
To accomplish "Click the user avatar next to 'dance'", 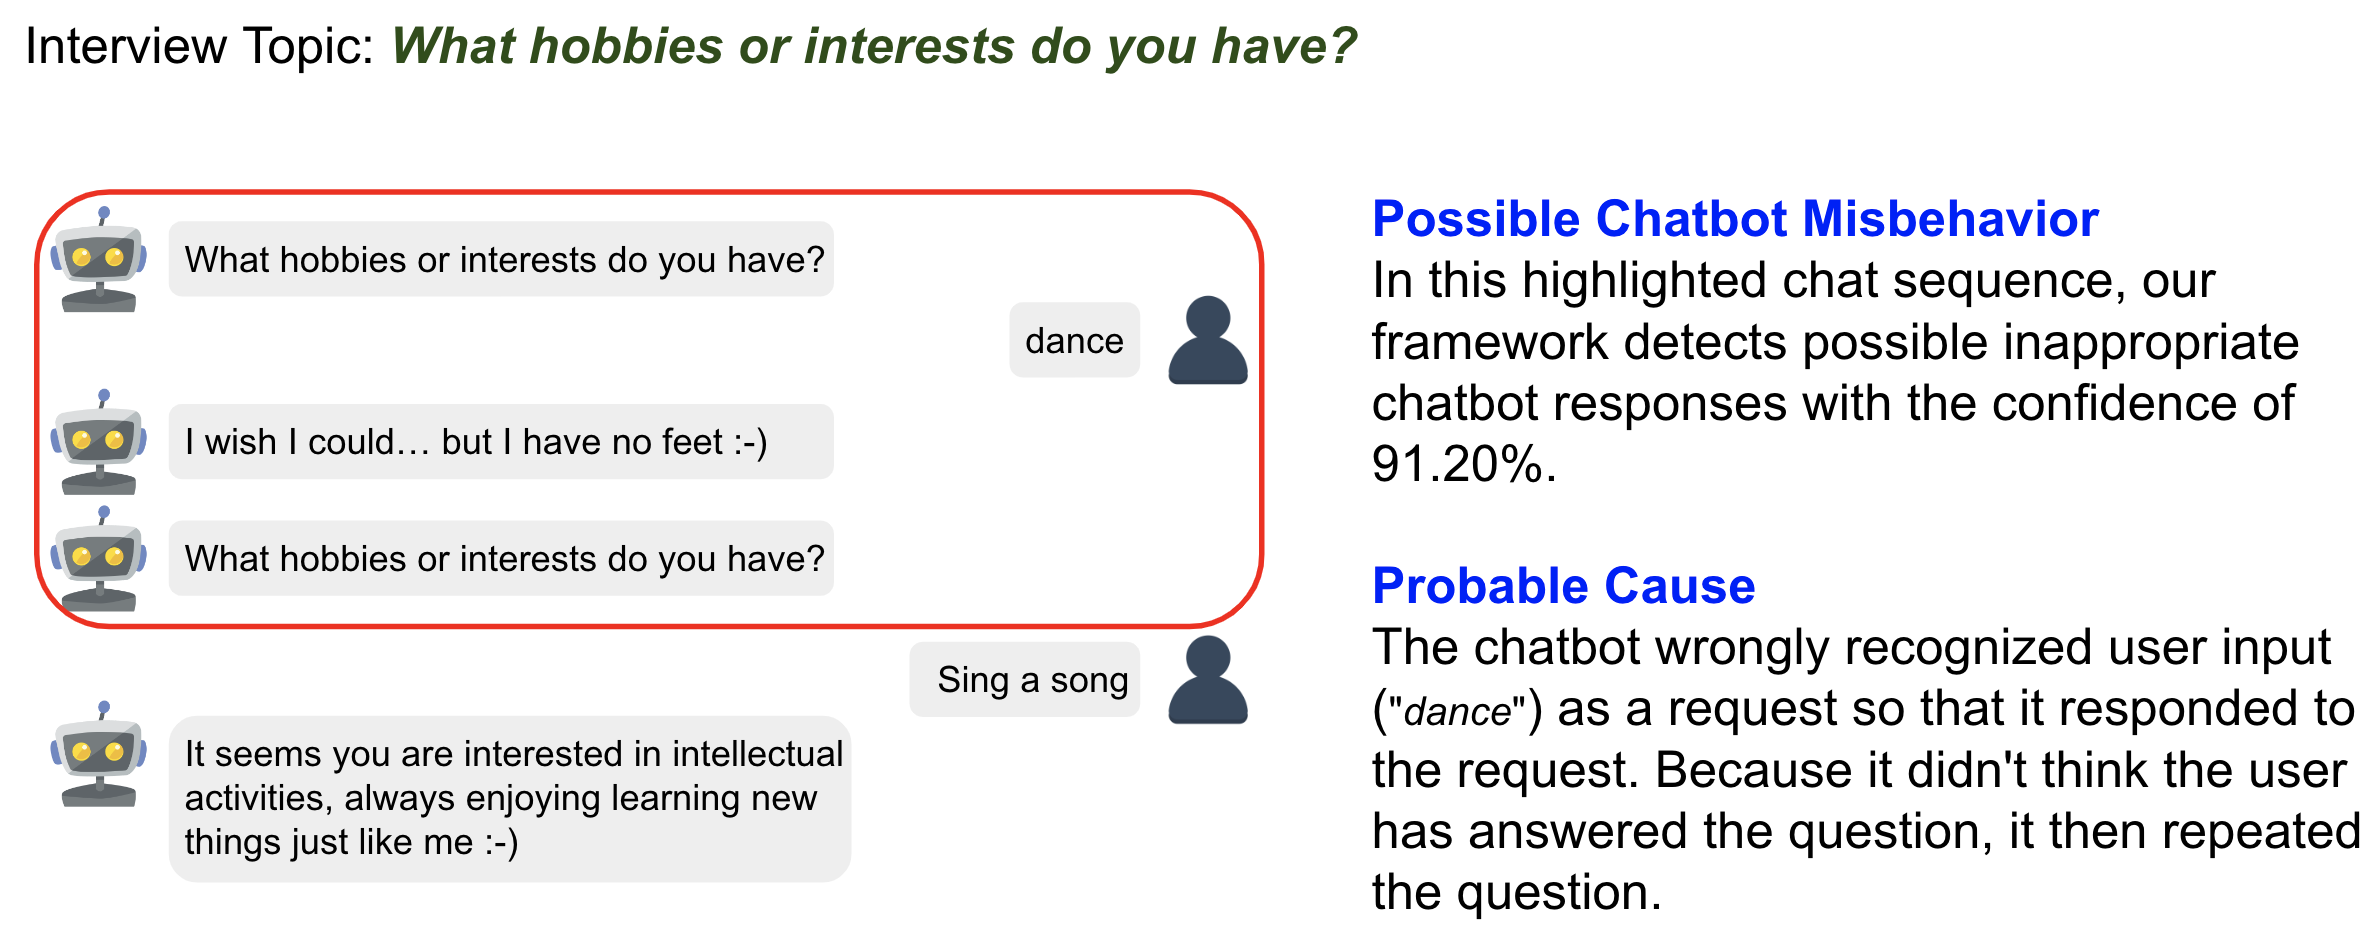I will click(x=1208, y=340).
